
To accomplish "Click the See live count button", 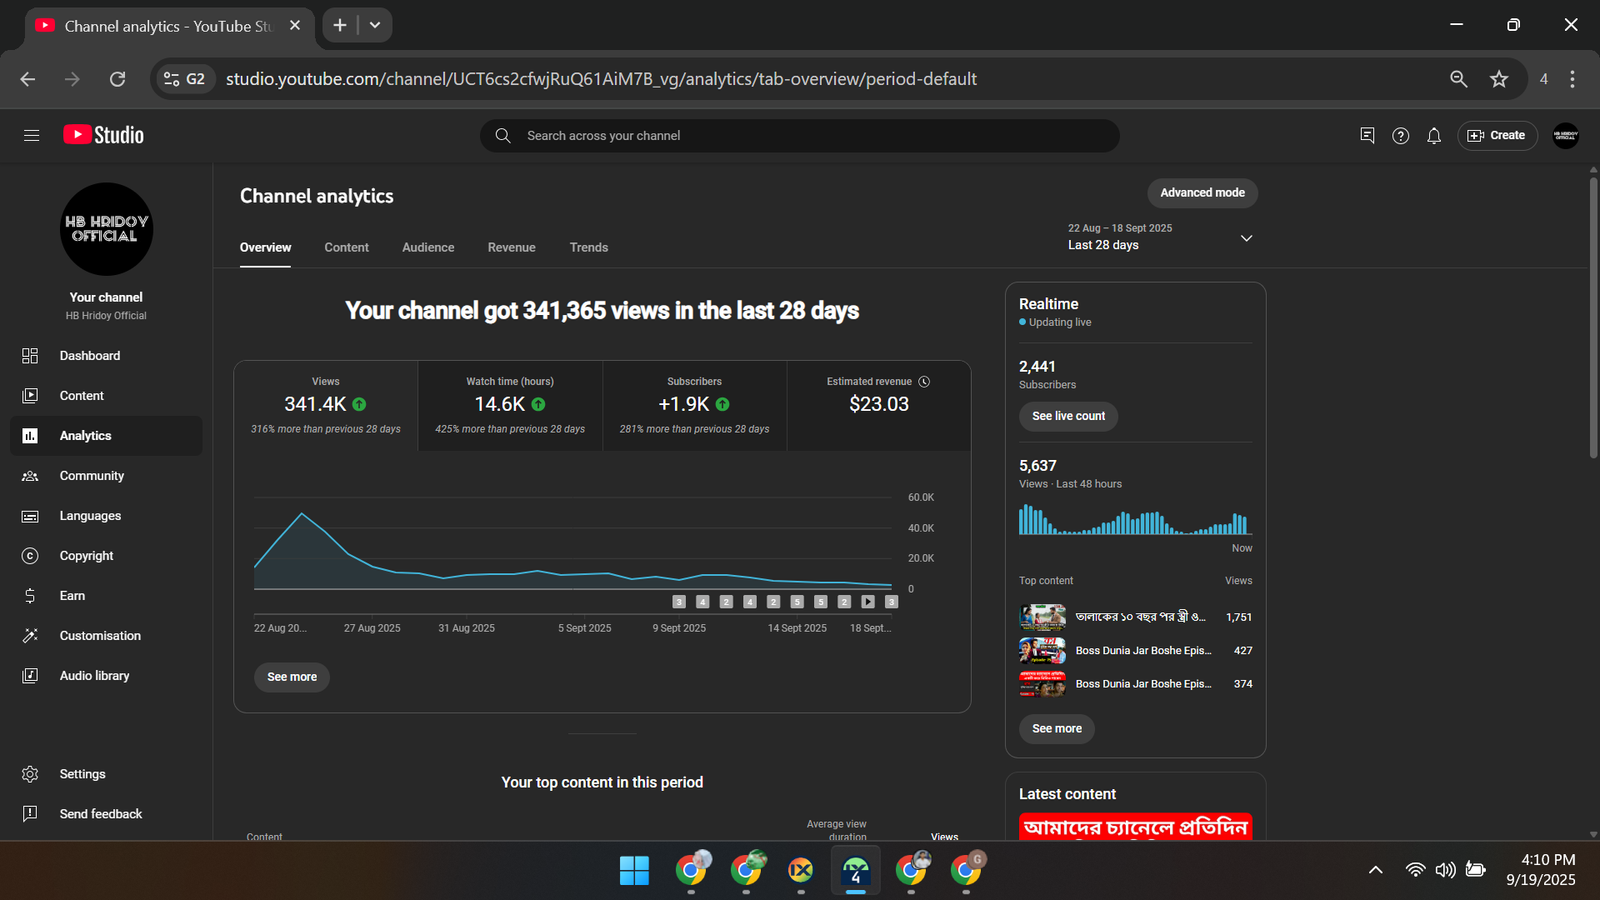I will (1068, 416).
